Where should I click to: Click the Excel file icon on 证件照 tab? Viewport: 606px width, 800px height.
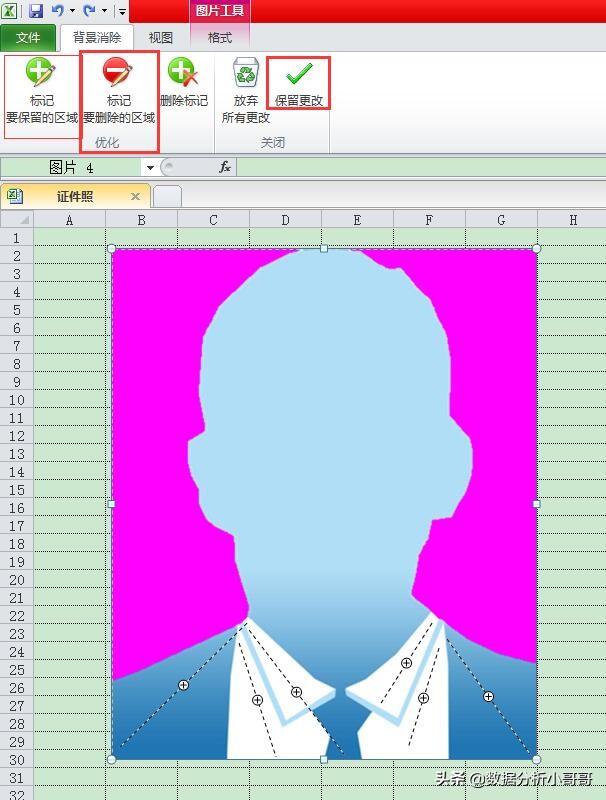pyautogui.click(x=15, y=196)
